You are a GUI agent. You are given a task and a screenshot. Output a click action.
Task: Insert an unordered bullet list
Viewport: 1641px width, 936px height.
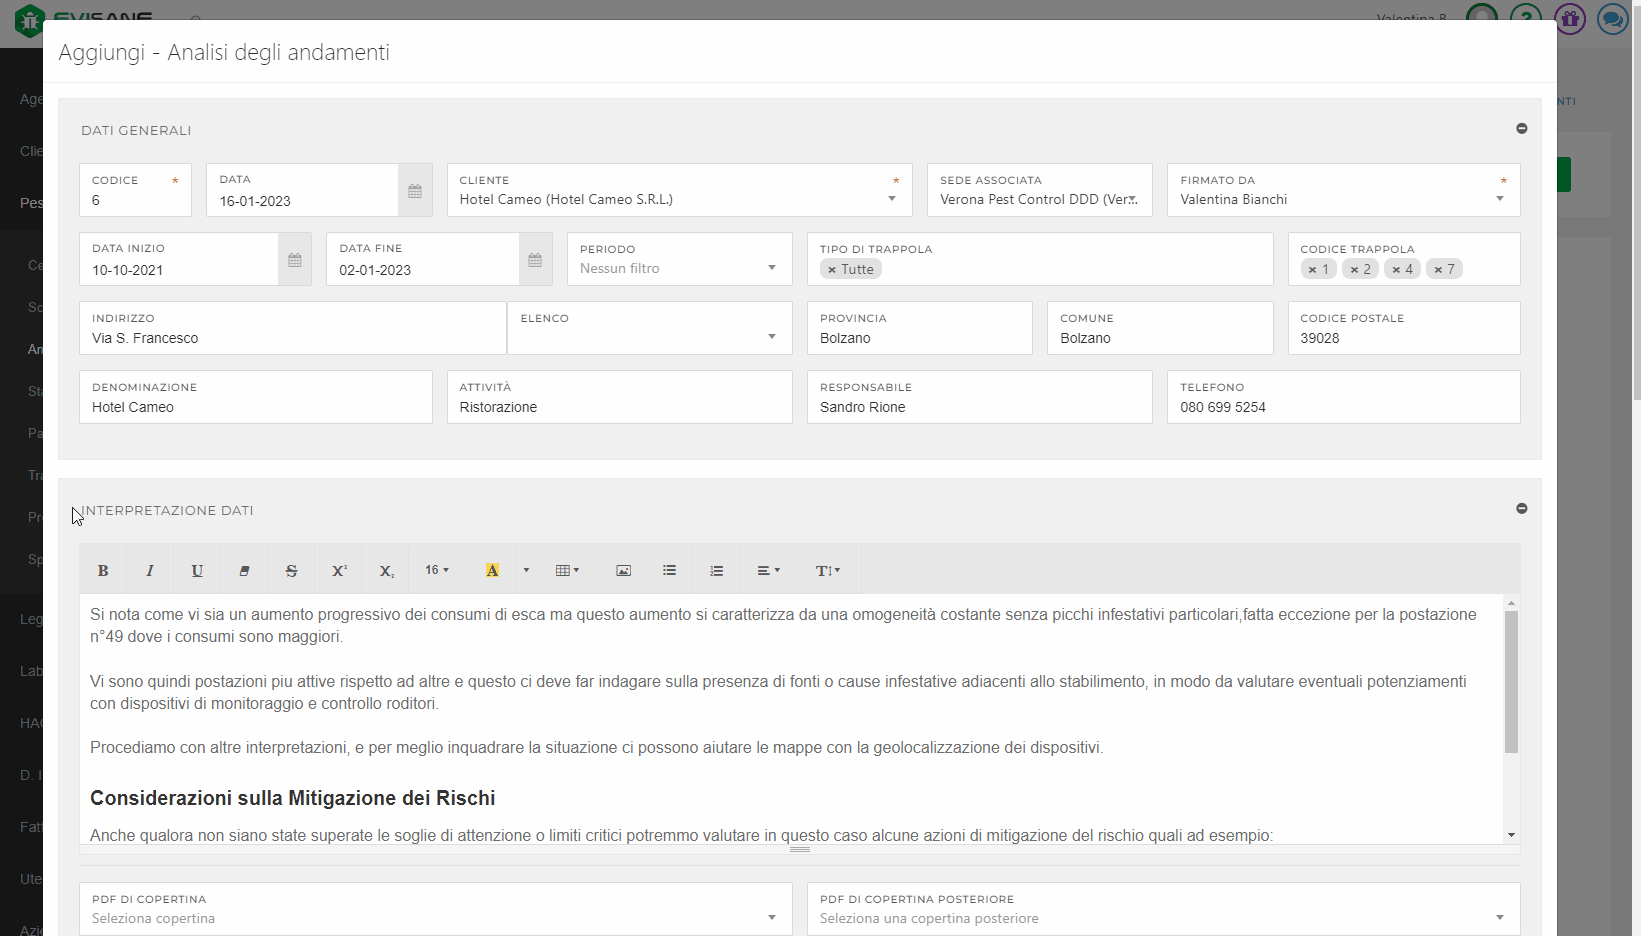669,571
